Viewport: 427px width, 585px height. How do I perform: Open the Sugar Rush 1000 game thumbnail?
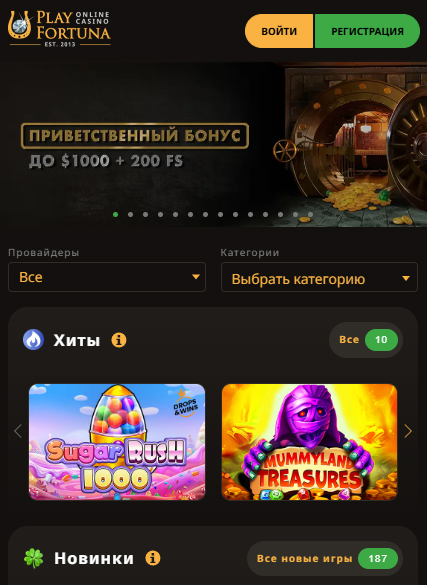117,442
